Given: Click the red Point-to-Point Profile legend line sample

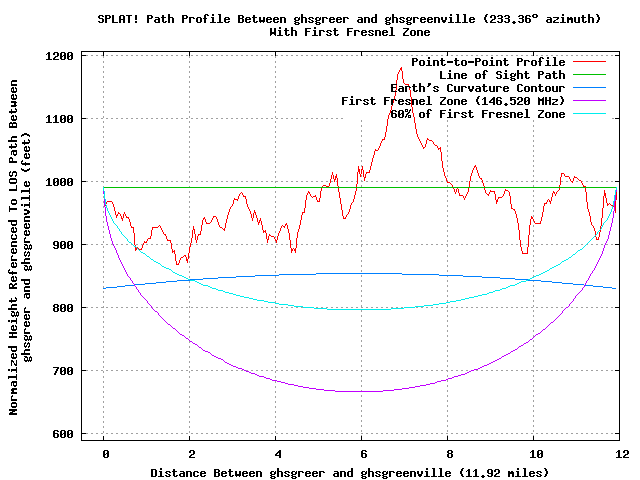Looking at the screenshot, I should pyautogui.click(x=592, y=62).
